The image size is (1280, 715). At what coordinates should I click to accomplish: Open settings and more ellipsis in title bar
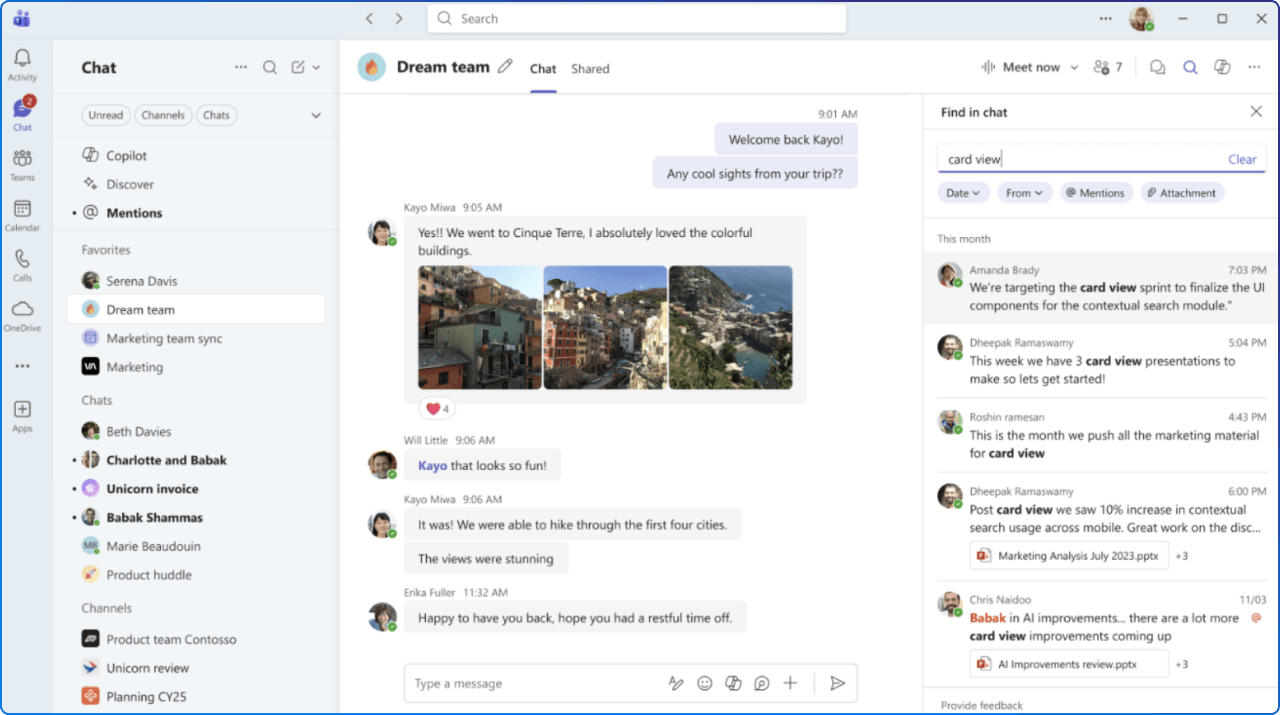[x=1105, y=18]
